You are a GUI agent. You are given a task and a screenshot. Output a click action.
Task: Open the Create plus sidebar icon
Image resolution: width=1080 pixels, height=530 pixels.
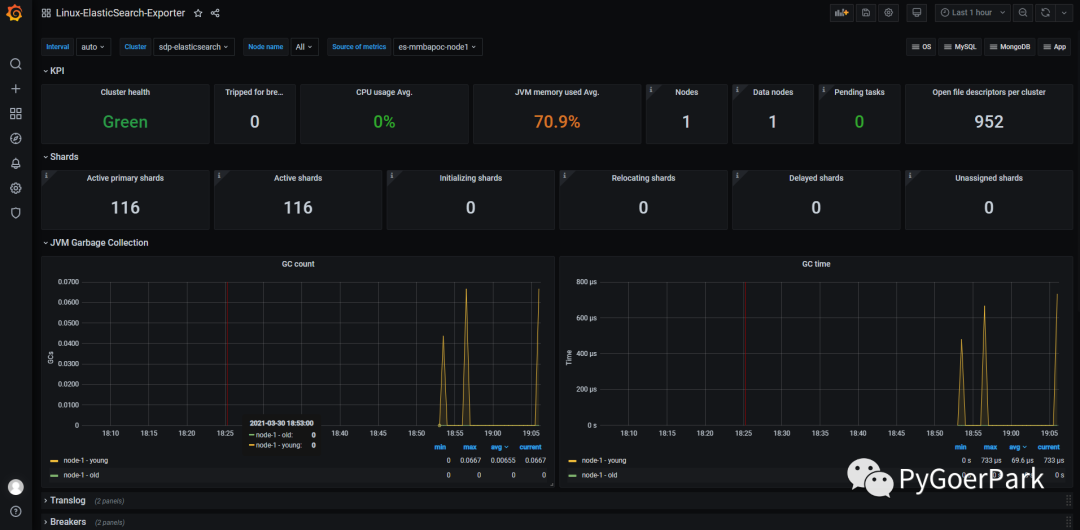coord(15,89)
